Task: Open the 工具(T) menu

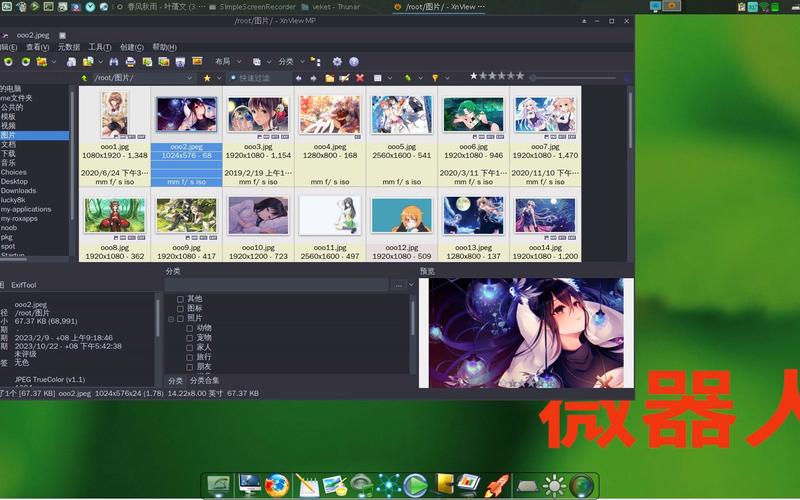Action: tap(99, 47)
